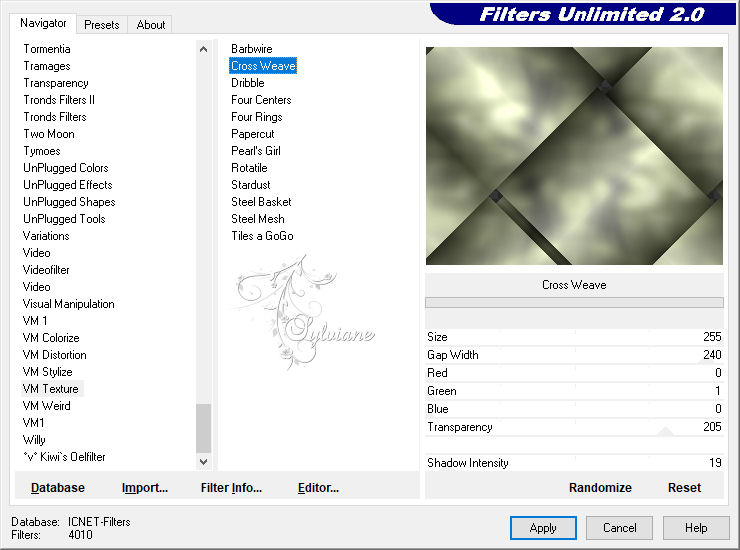This screenshot has height=550, width=740.
Task: Select the Tiles a GoGo filter
Action: point(262,236)
